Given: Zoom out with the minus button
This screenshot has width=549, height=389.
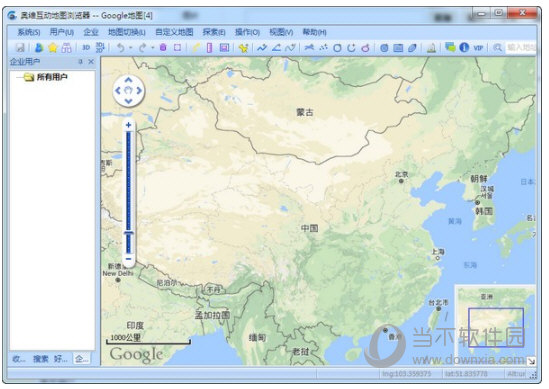Looking at the screenshot, I should (x=128, y=259).
